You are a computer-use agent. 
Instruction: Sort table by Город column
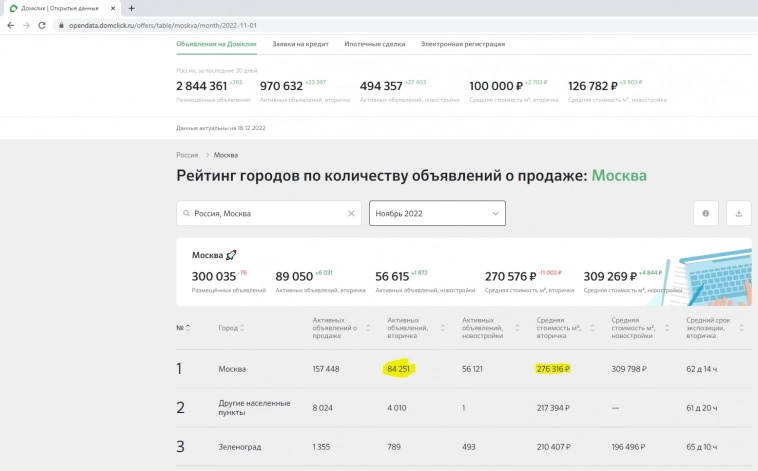[231, 328]
